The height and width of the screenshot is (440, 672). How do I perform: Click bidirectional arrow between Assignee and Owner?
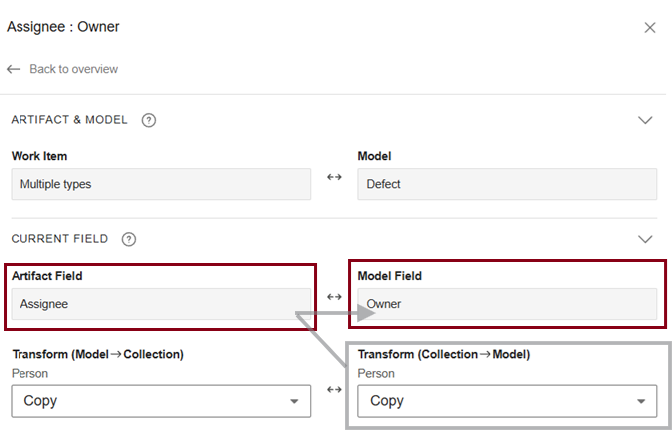click(334, 297)
